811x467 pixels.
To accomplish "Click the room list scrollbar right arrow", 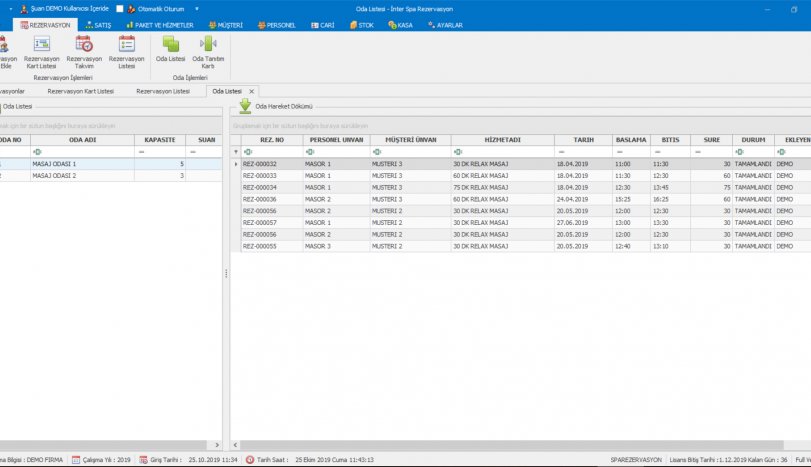I will [217, 445].
